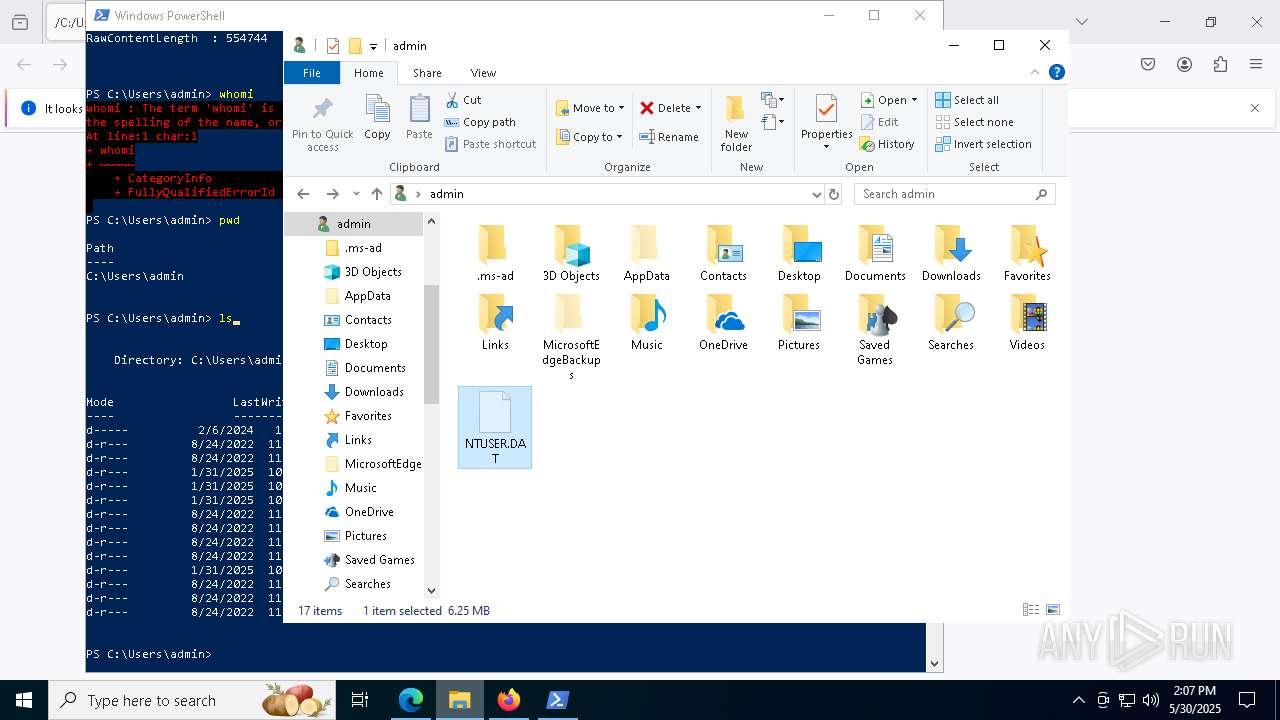Click Properties icon in Explorer title bar
Screen dimensions: 1280x720
click(x=333, y=46)
